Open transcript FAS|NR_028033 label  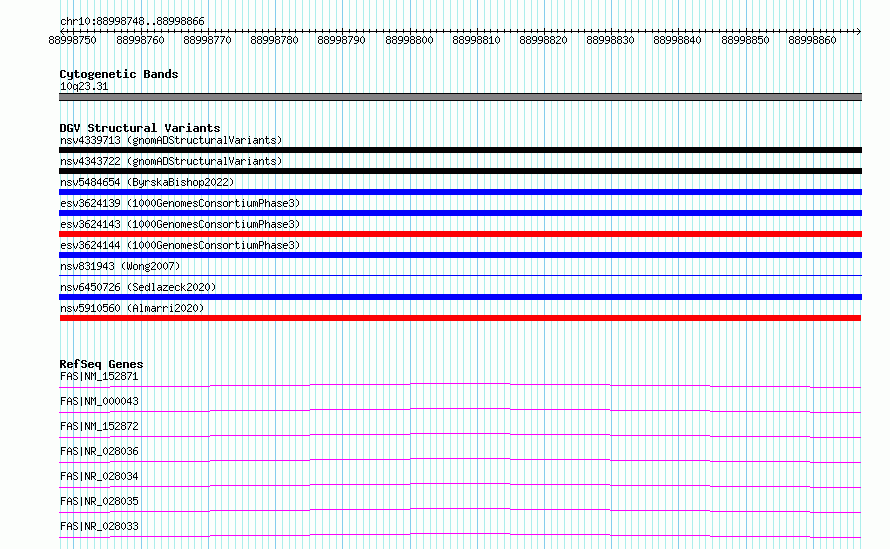pos(99,526)
